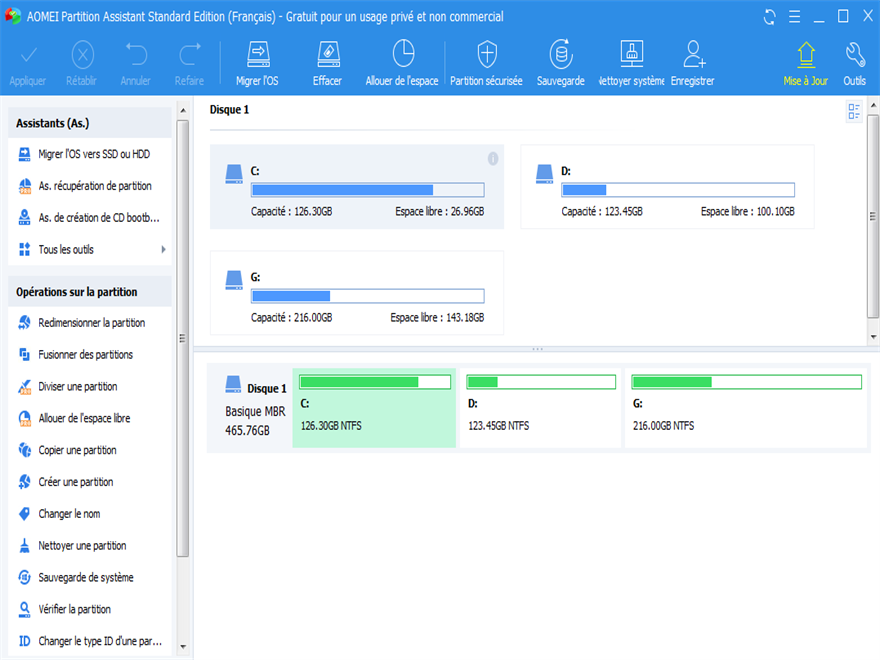Click Espace libre : 26.96GB text
The width and height of the screenshot is (880, 660).
[x=439, y=212]
